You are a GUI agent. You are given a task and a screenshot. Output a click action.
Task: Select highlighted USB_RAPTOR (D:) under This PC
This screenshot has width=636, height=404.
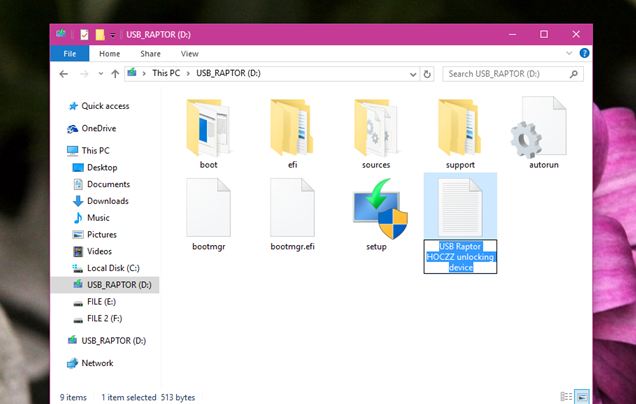click(105, 285)
